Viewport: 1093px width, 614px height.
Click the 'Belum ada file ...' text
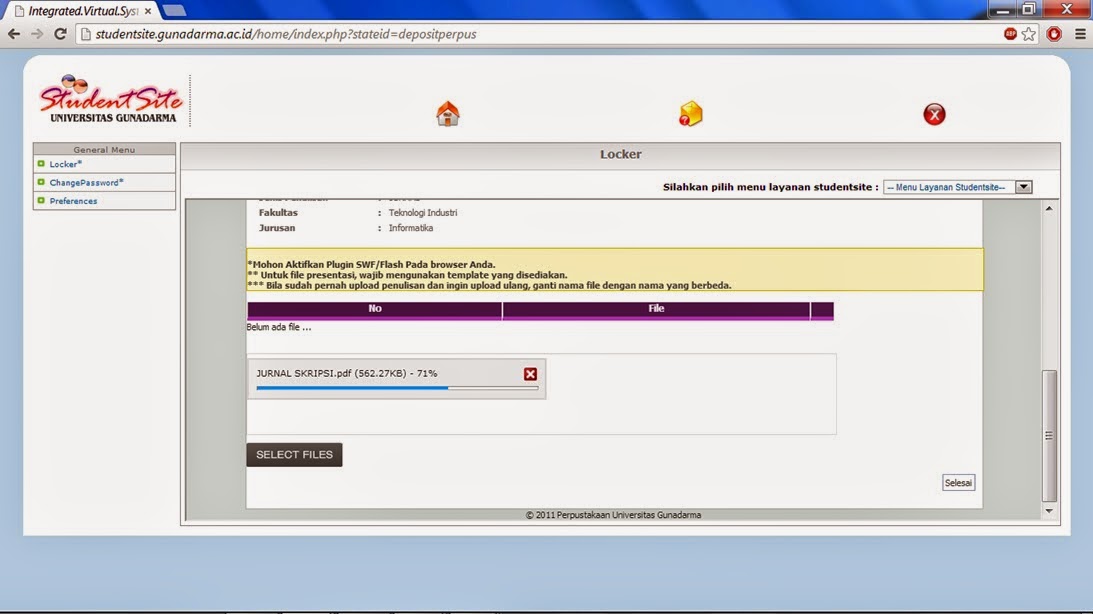click(279, 327)
